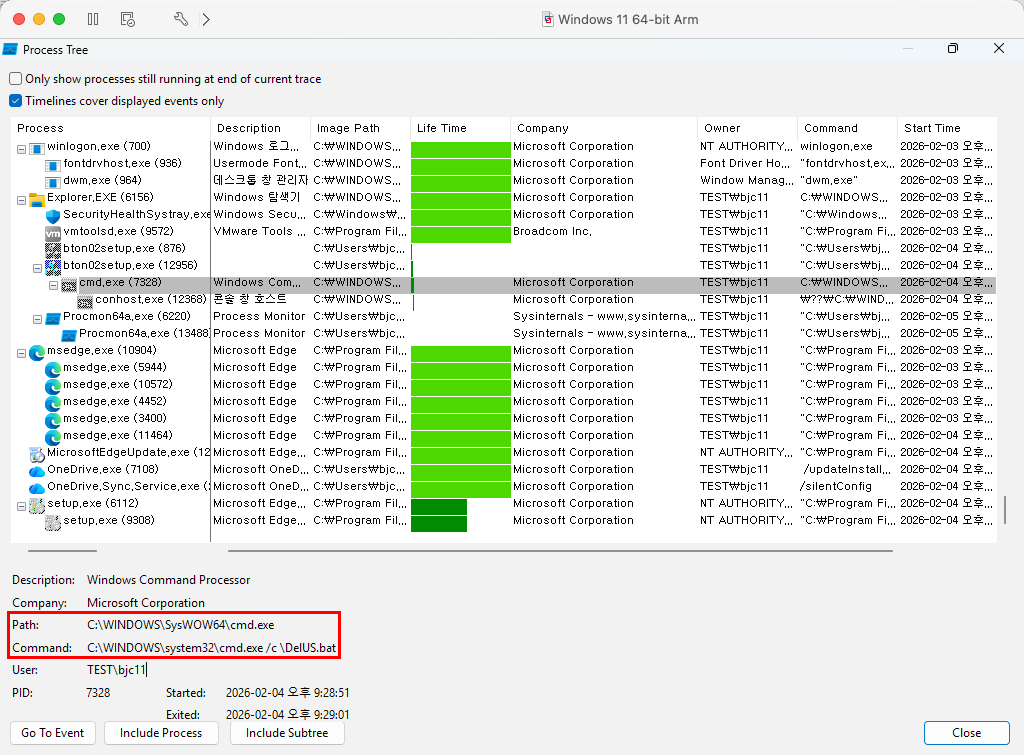Click the SecurityHealthSystray shield icon

point(53,215)
